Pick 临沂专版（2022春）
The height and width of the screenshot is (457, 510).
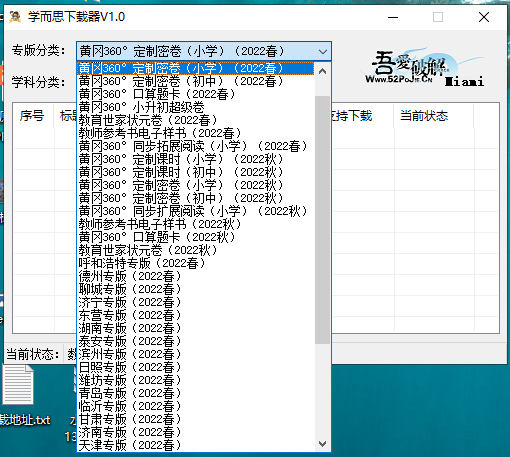[196, 406]
